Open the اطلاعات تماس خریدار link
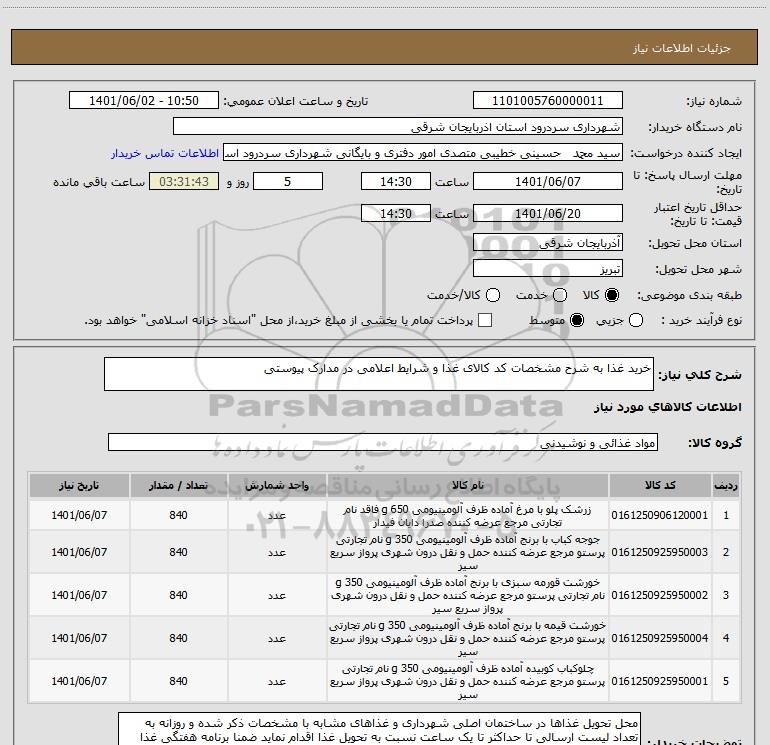The height and width of the screenshot is (745, 770). click(165, 153)
